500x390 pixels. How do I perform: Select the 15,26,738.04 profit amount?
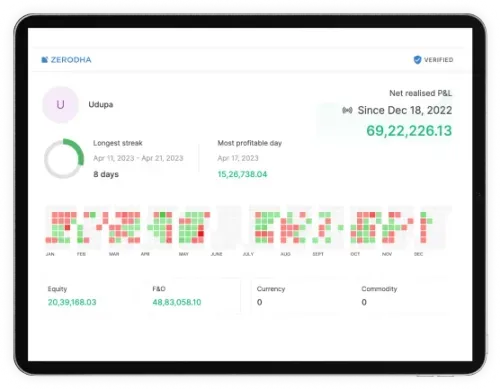click(242, 174)
